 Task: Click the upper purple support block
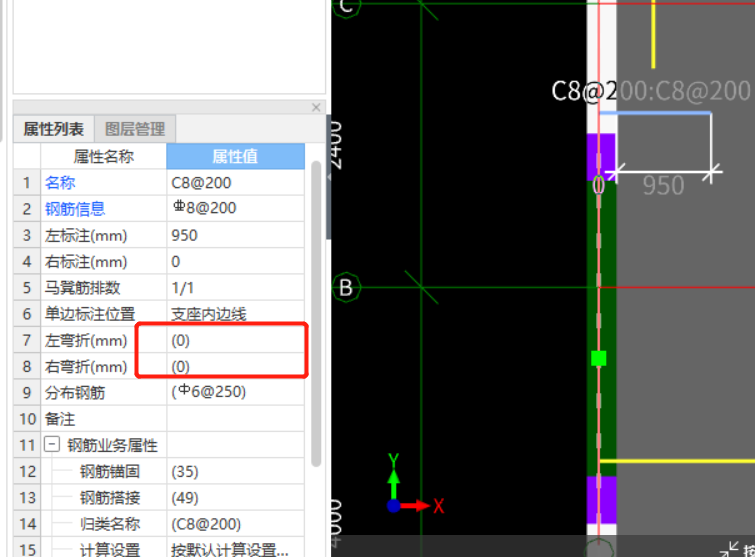tap(601, 157)
